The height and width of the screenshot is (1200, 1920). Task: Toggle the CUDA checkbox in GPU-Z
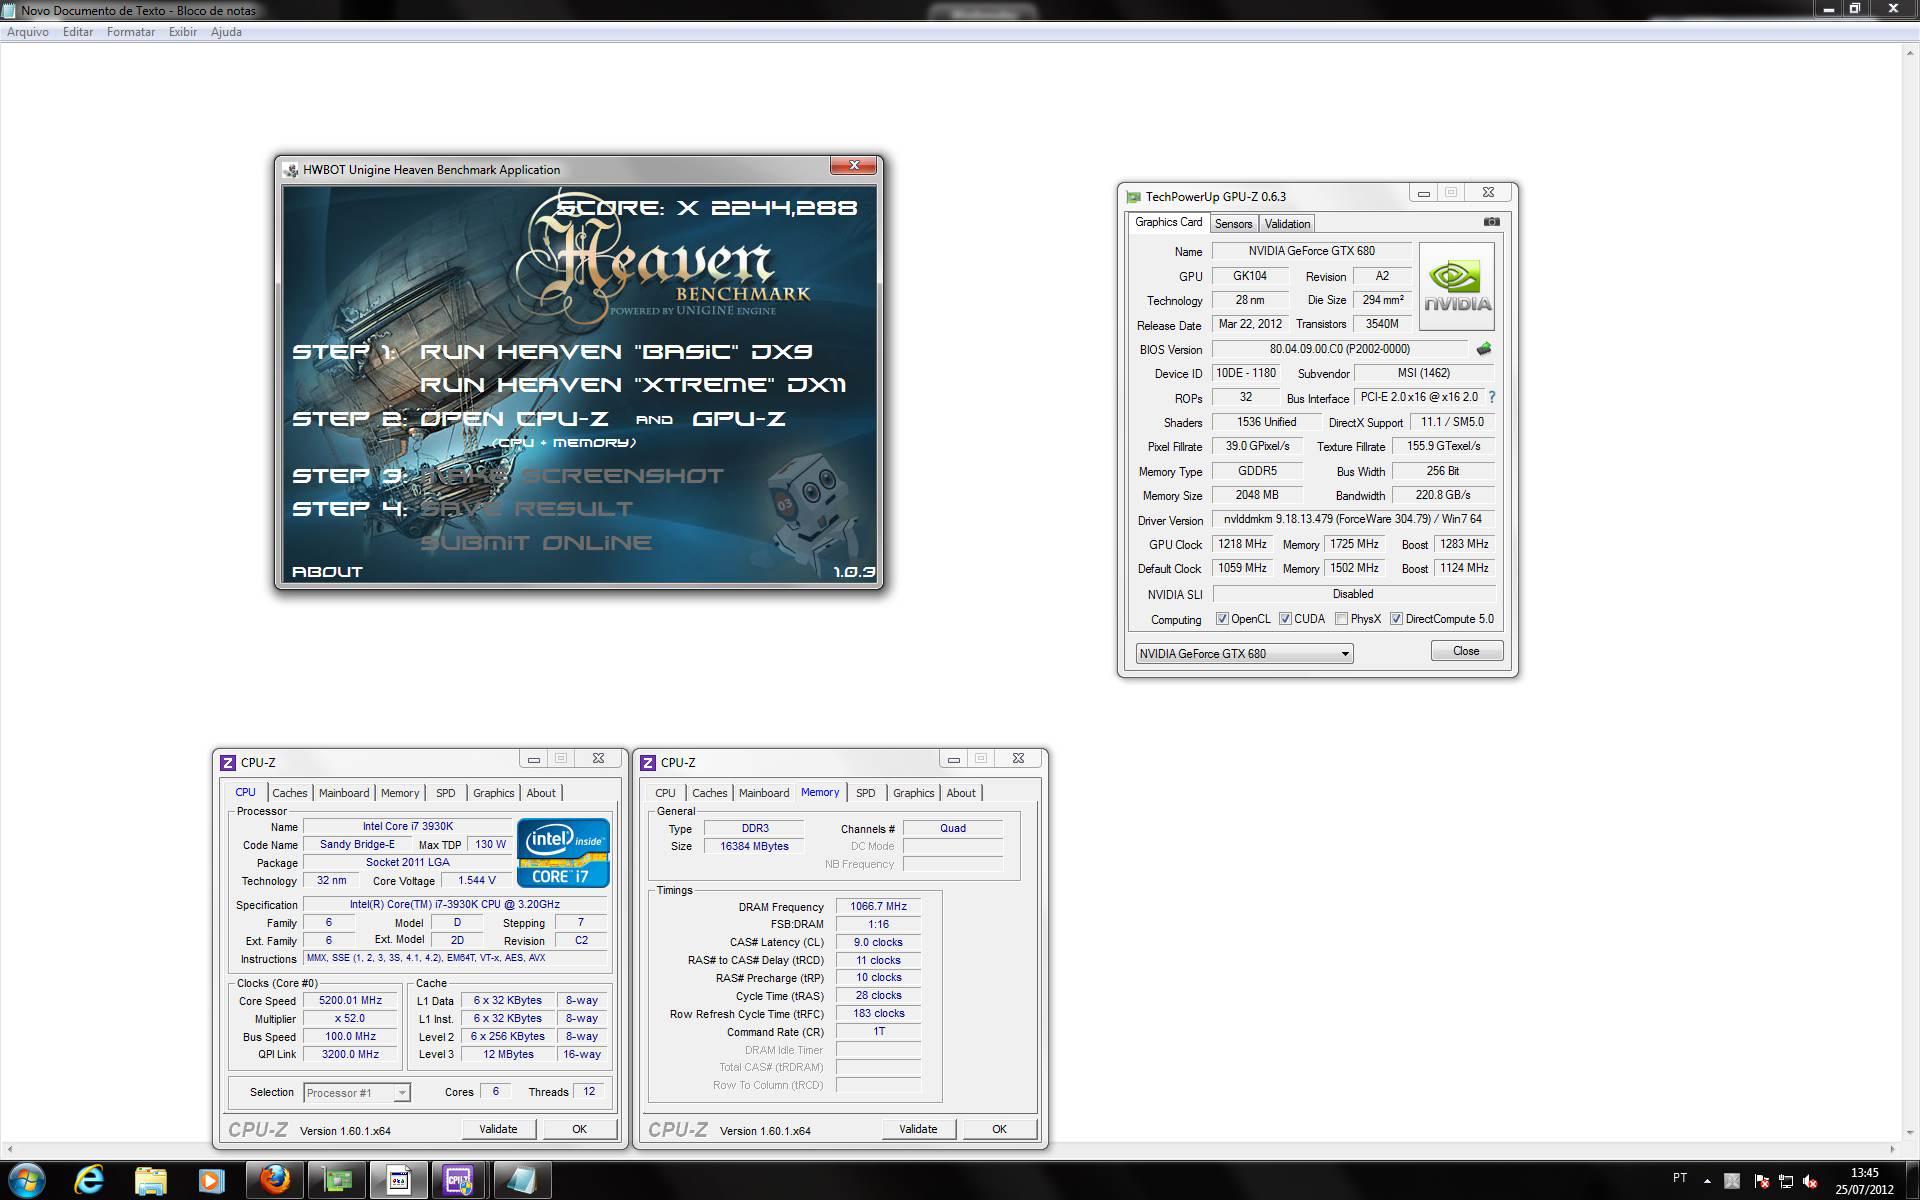coord(1285,619)
